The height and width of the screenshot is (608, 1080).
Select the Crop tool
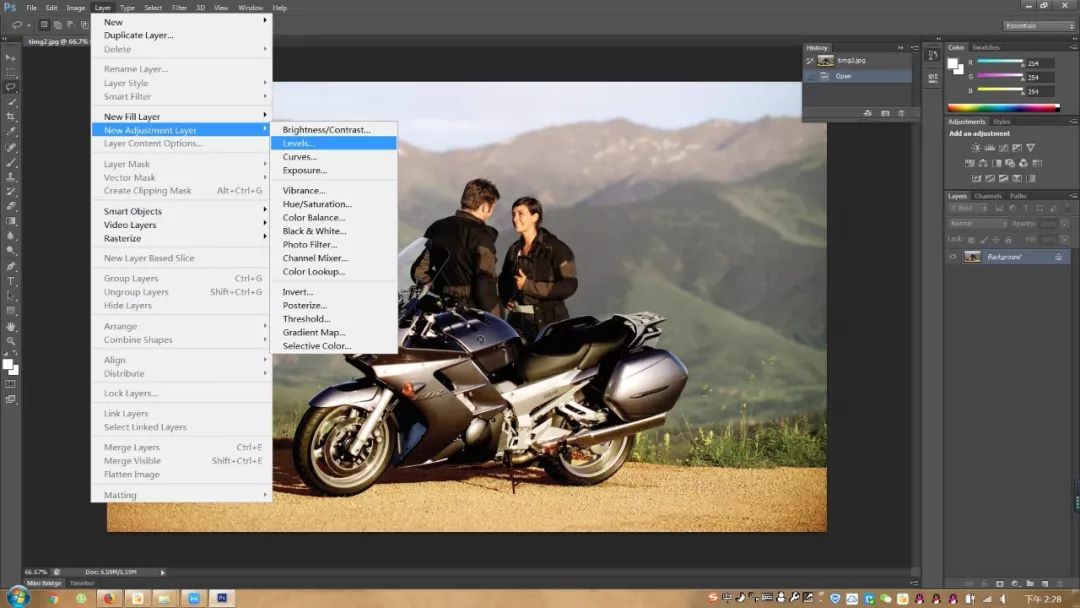click(11, 117)
